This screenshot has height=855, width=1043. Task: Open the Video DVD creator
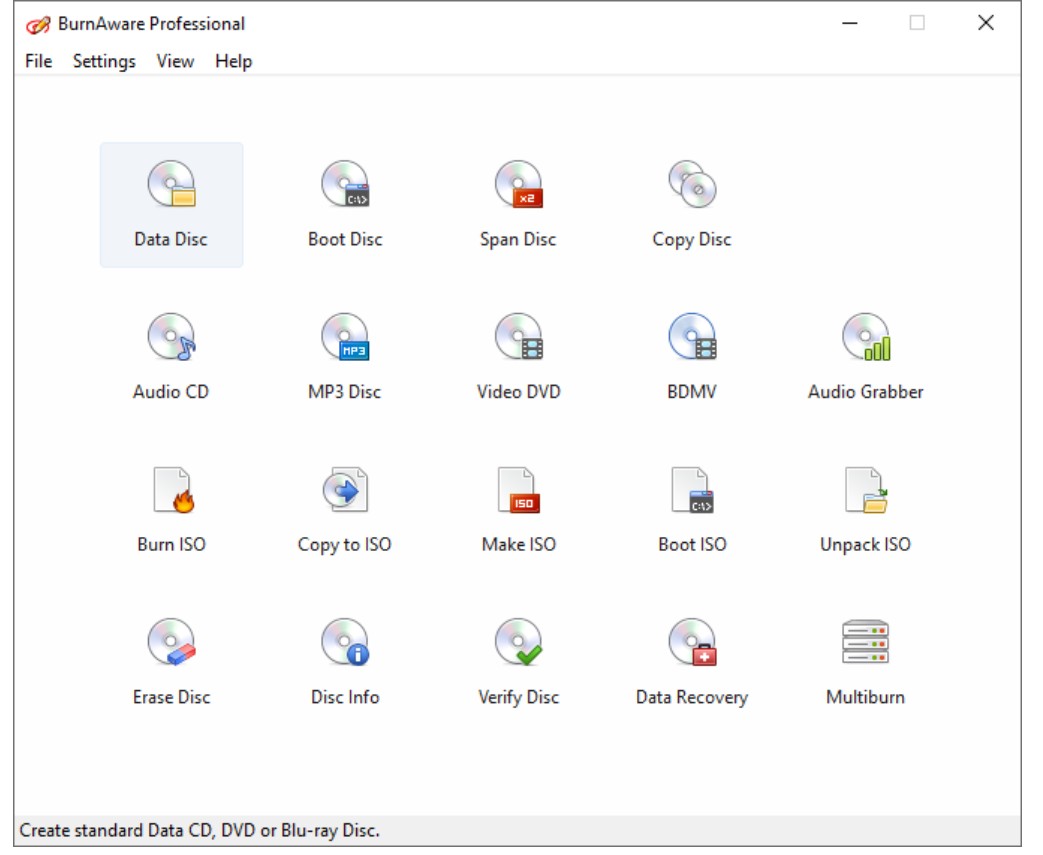click(x=517, y=350)
